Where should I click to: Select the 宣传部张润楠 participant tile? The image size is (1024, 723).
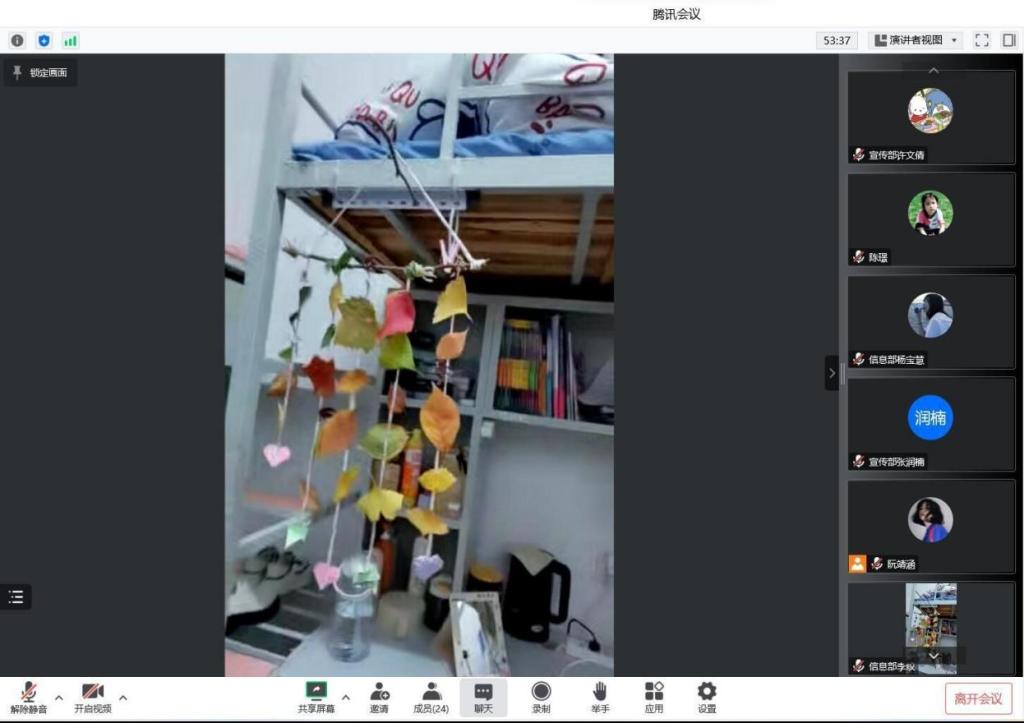pyautogui.click(x=931, y=424)
